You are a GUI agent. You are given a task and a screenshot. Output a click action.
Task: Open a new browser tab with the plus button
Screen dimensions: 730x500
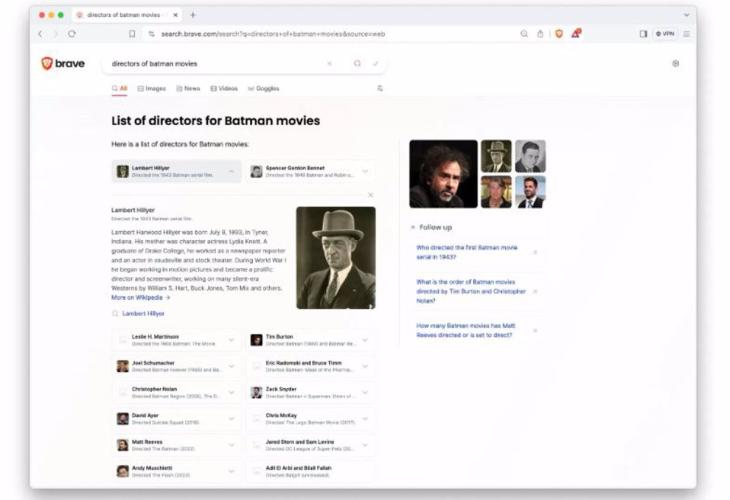pyautogui.click(x=193, y=15)
